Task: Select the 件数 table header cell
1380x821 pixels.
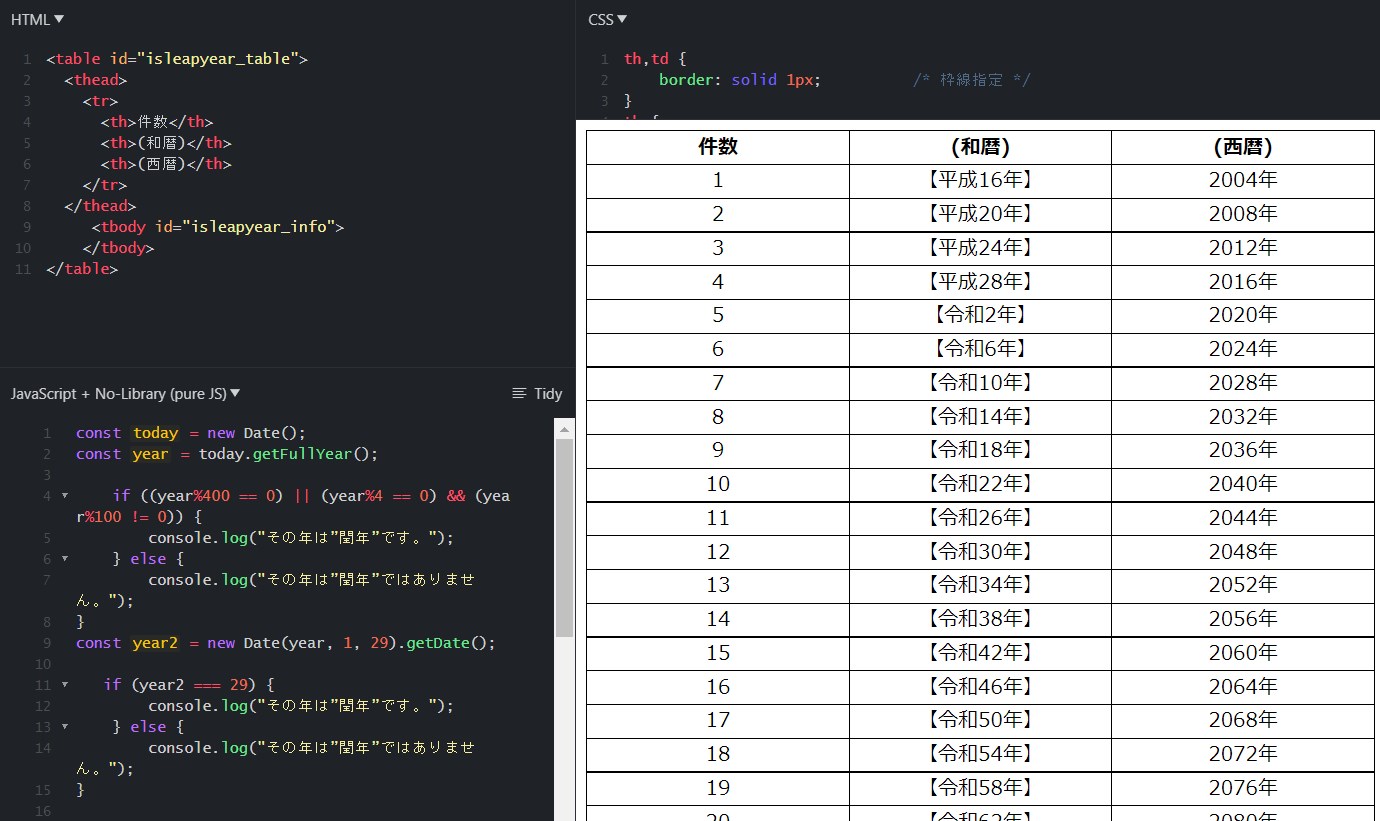Action: point(717,146)
